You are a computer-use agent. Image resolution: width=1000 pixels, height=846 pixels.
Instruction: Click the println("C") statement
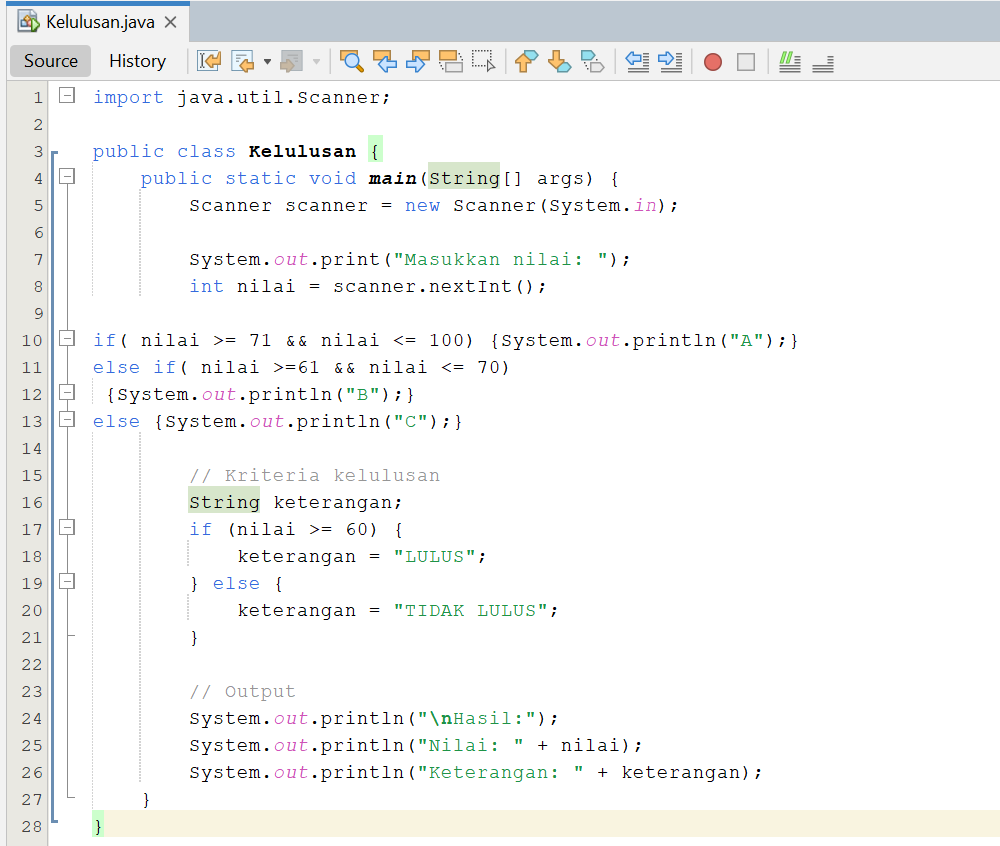308,422
